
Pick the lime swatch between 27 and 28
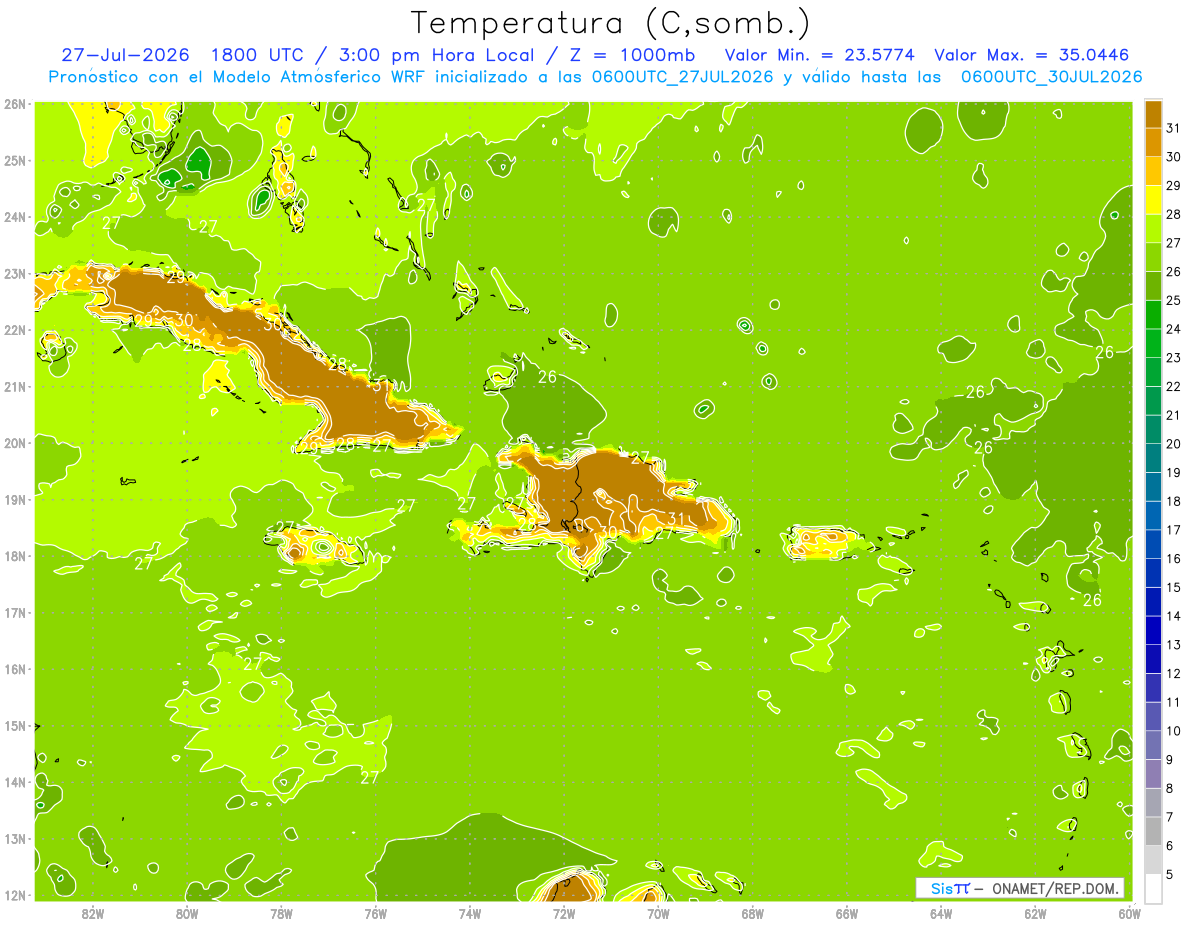coord(1153,228)
